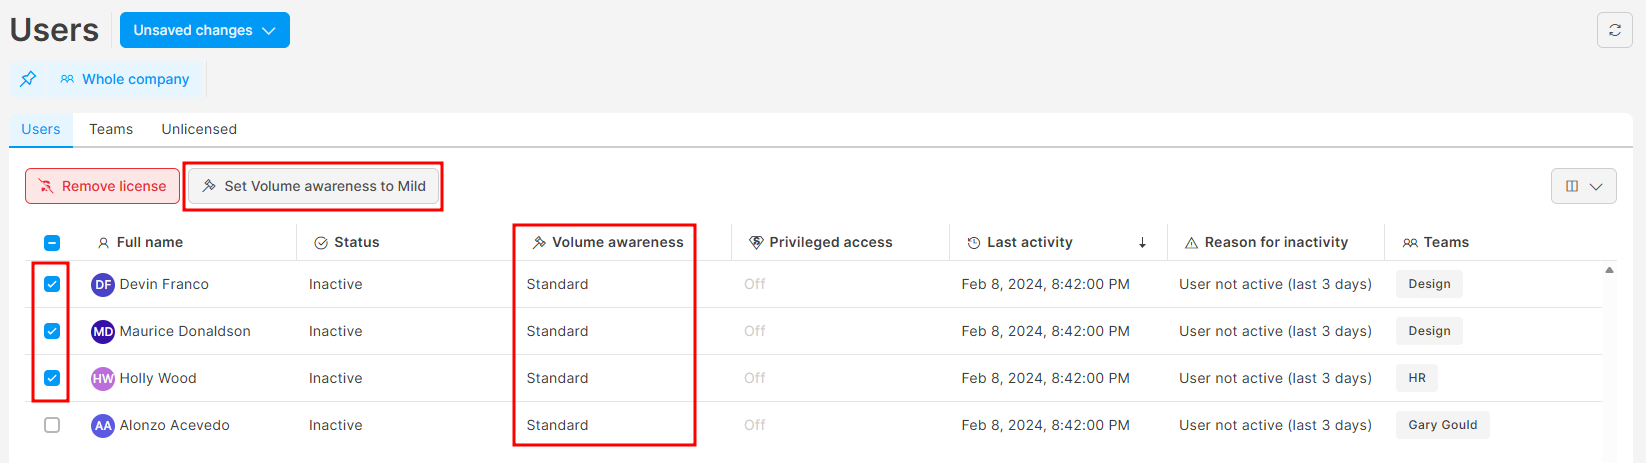This screenshot has width=1646, height=463.
Task: Click Set Volume awareness to Mild
Action: pyautogui.click(x=314, y=186)
